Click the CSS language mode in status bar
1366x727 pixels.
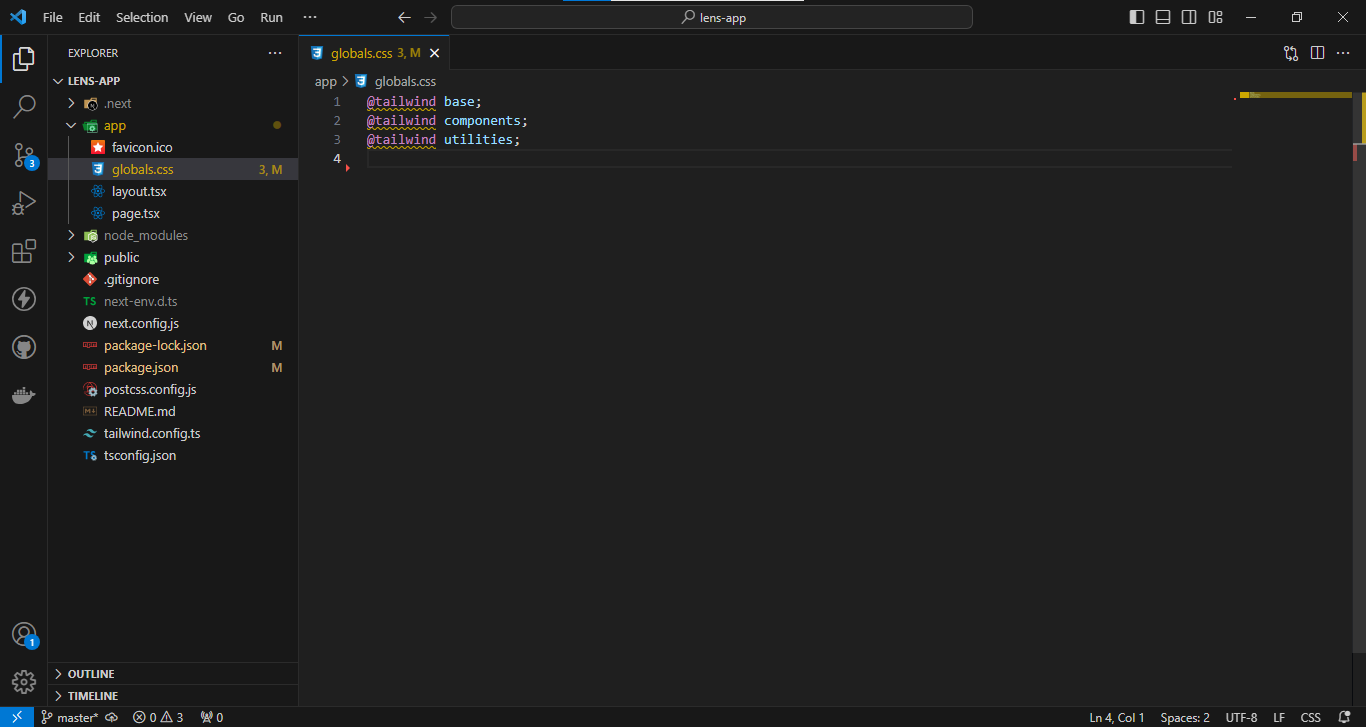click(1310, 717)
